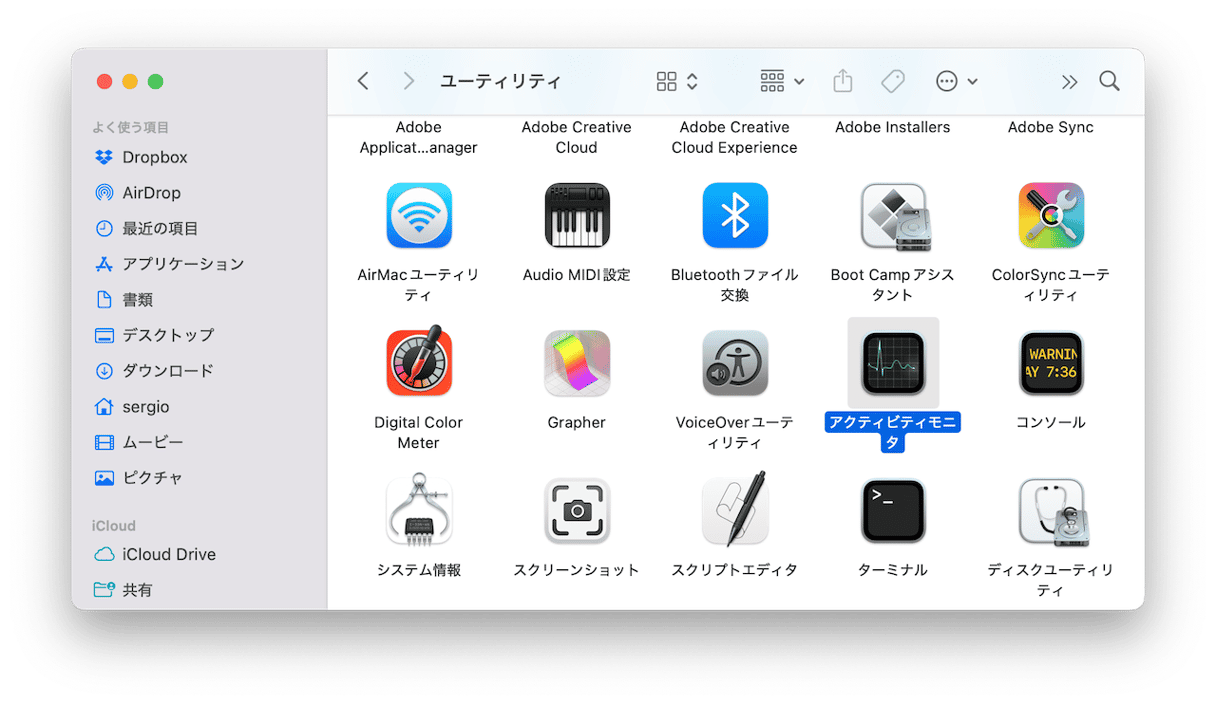The height and width of the screenshot is (704, 1216).
Task: Select the Screenshot app icon
Action: pos(577,511)
